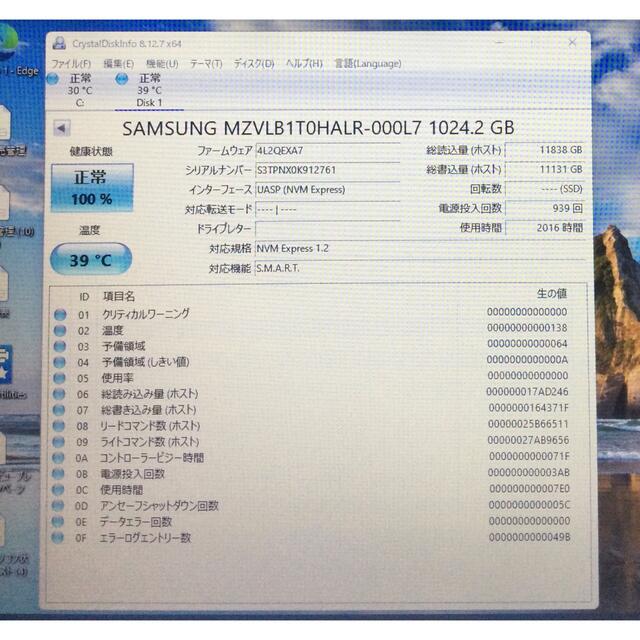The width and height of the screenshot is (640, 640).
Task: Click the status icon for attribute 0F エラーログエントリー数
Action: click(57, 538)
